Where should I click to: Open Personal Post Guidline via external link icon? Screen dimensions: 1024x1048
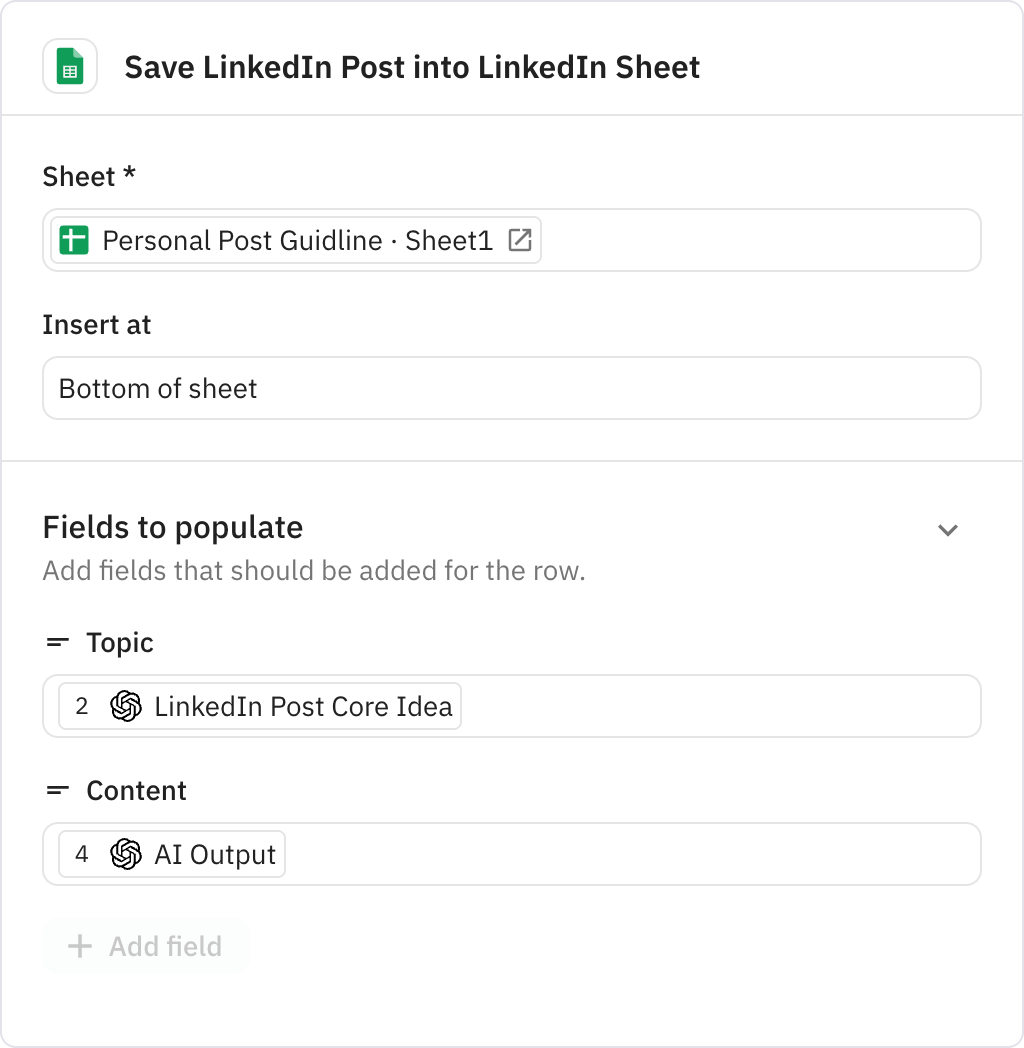pyautogui.click(x=520, y=240)
